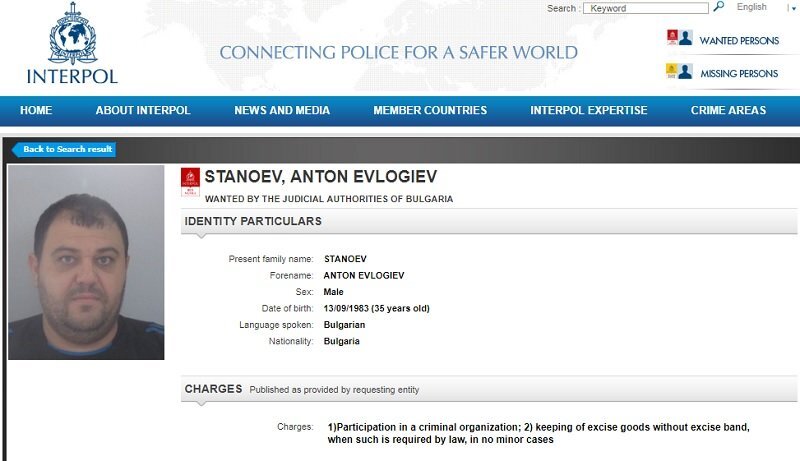Viewport: 800px width, 461px height.
Task: Click the INTERPOL globe logo
Action: click(x=72, y=34)
